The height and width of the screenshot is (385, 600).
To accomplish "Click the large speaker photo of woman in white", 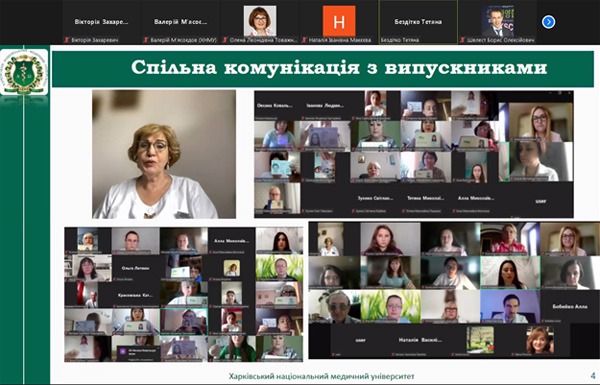I will coord(164,154).
